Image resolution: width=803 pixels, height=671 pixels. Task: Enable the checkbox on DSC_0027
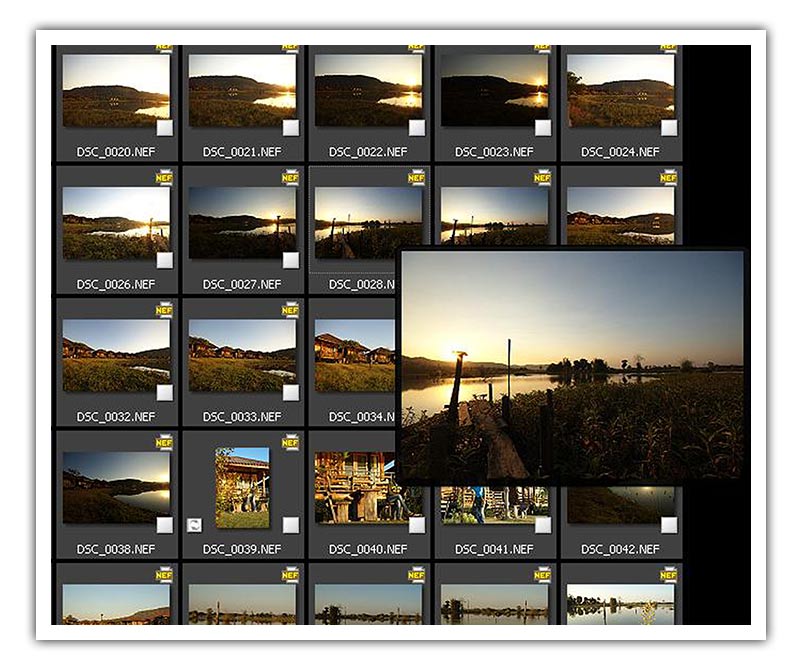(290, 260)
